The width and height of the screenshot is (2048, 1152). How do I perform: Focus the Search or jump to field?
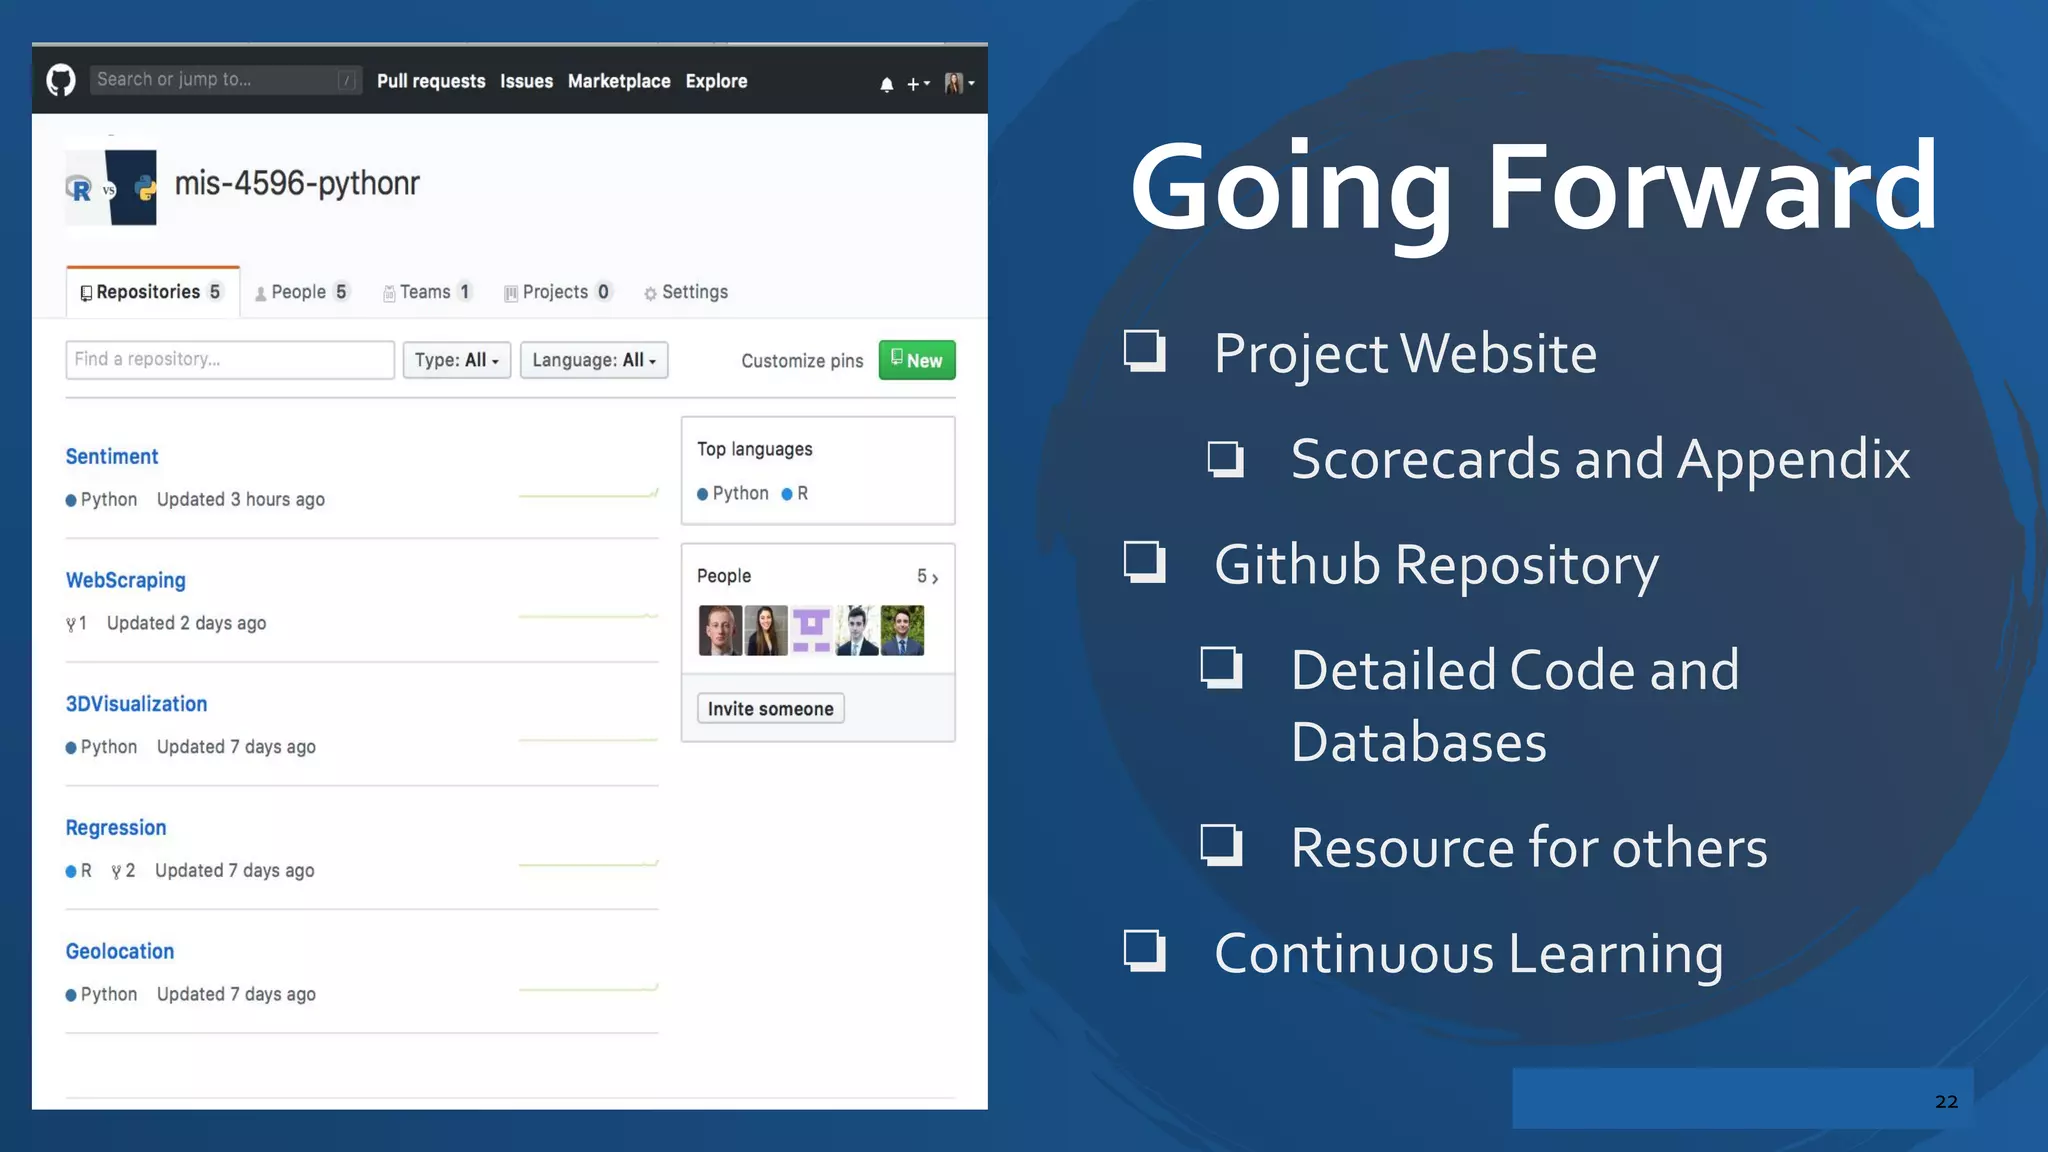pyautogui.click(x=225, y=80)
